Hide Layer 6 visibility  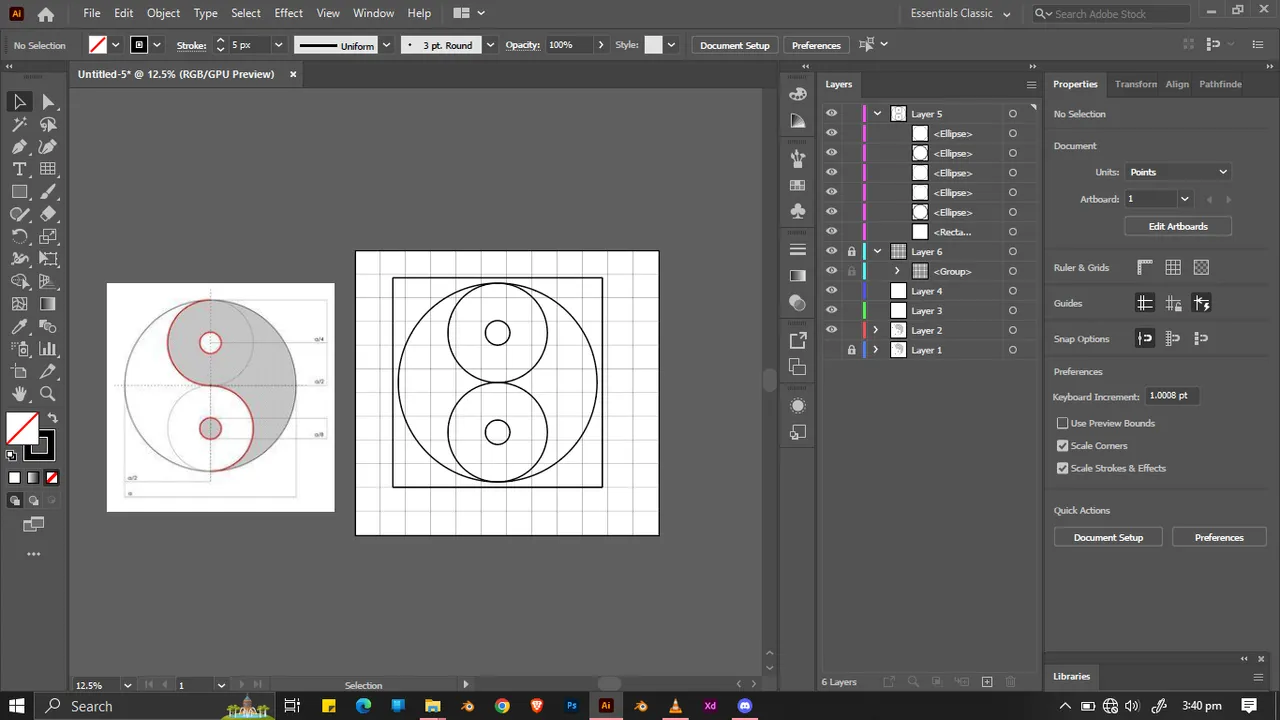click(831, 252)
